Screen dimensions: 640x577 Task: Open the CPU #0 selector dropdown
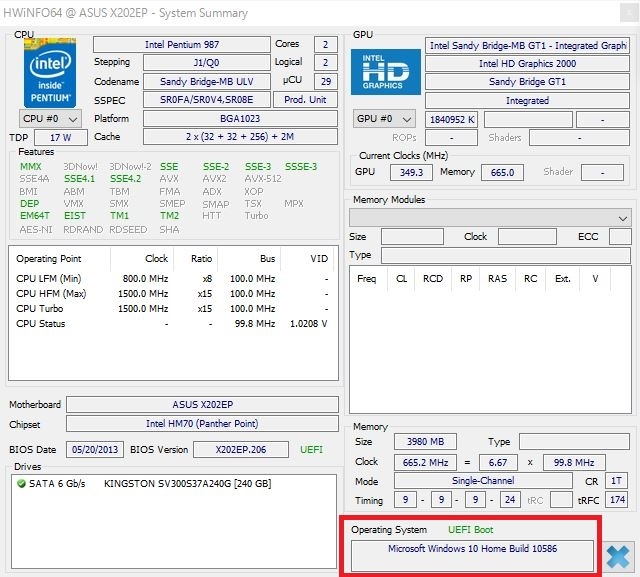tap(50, 119)
